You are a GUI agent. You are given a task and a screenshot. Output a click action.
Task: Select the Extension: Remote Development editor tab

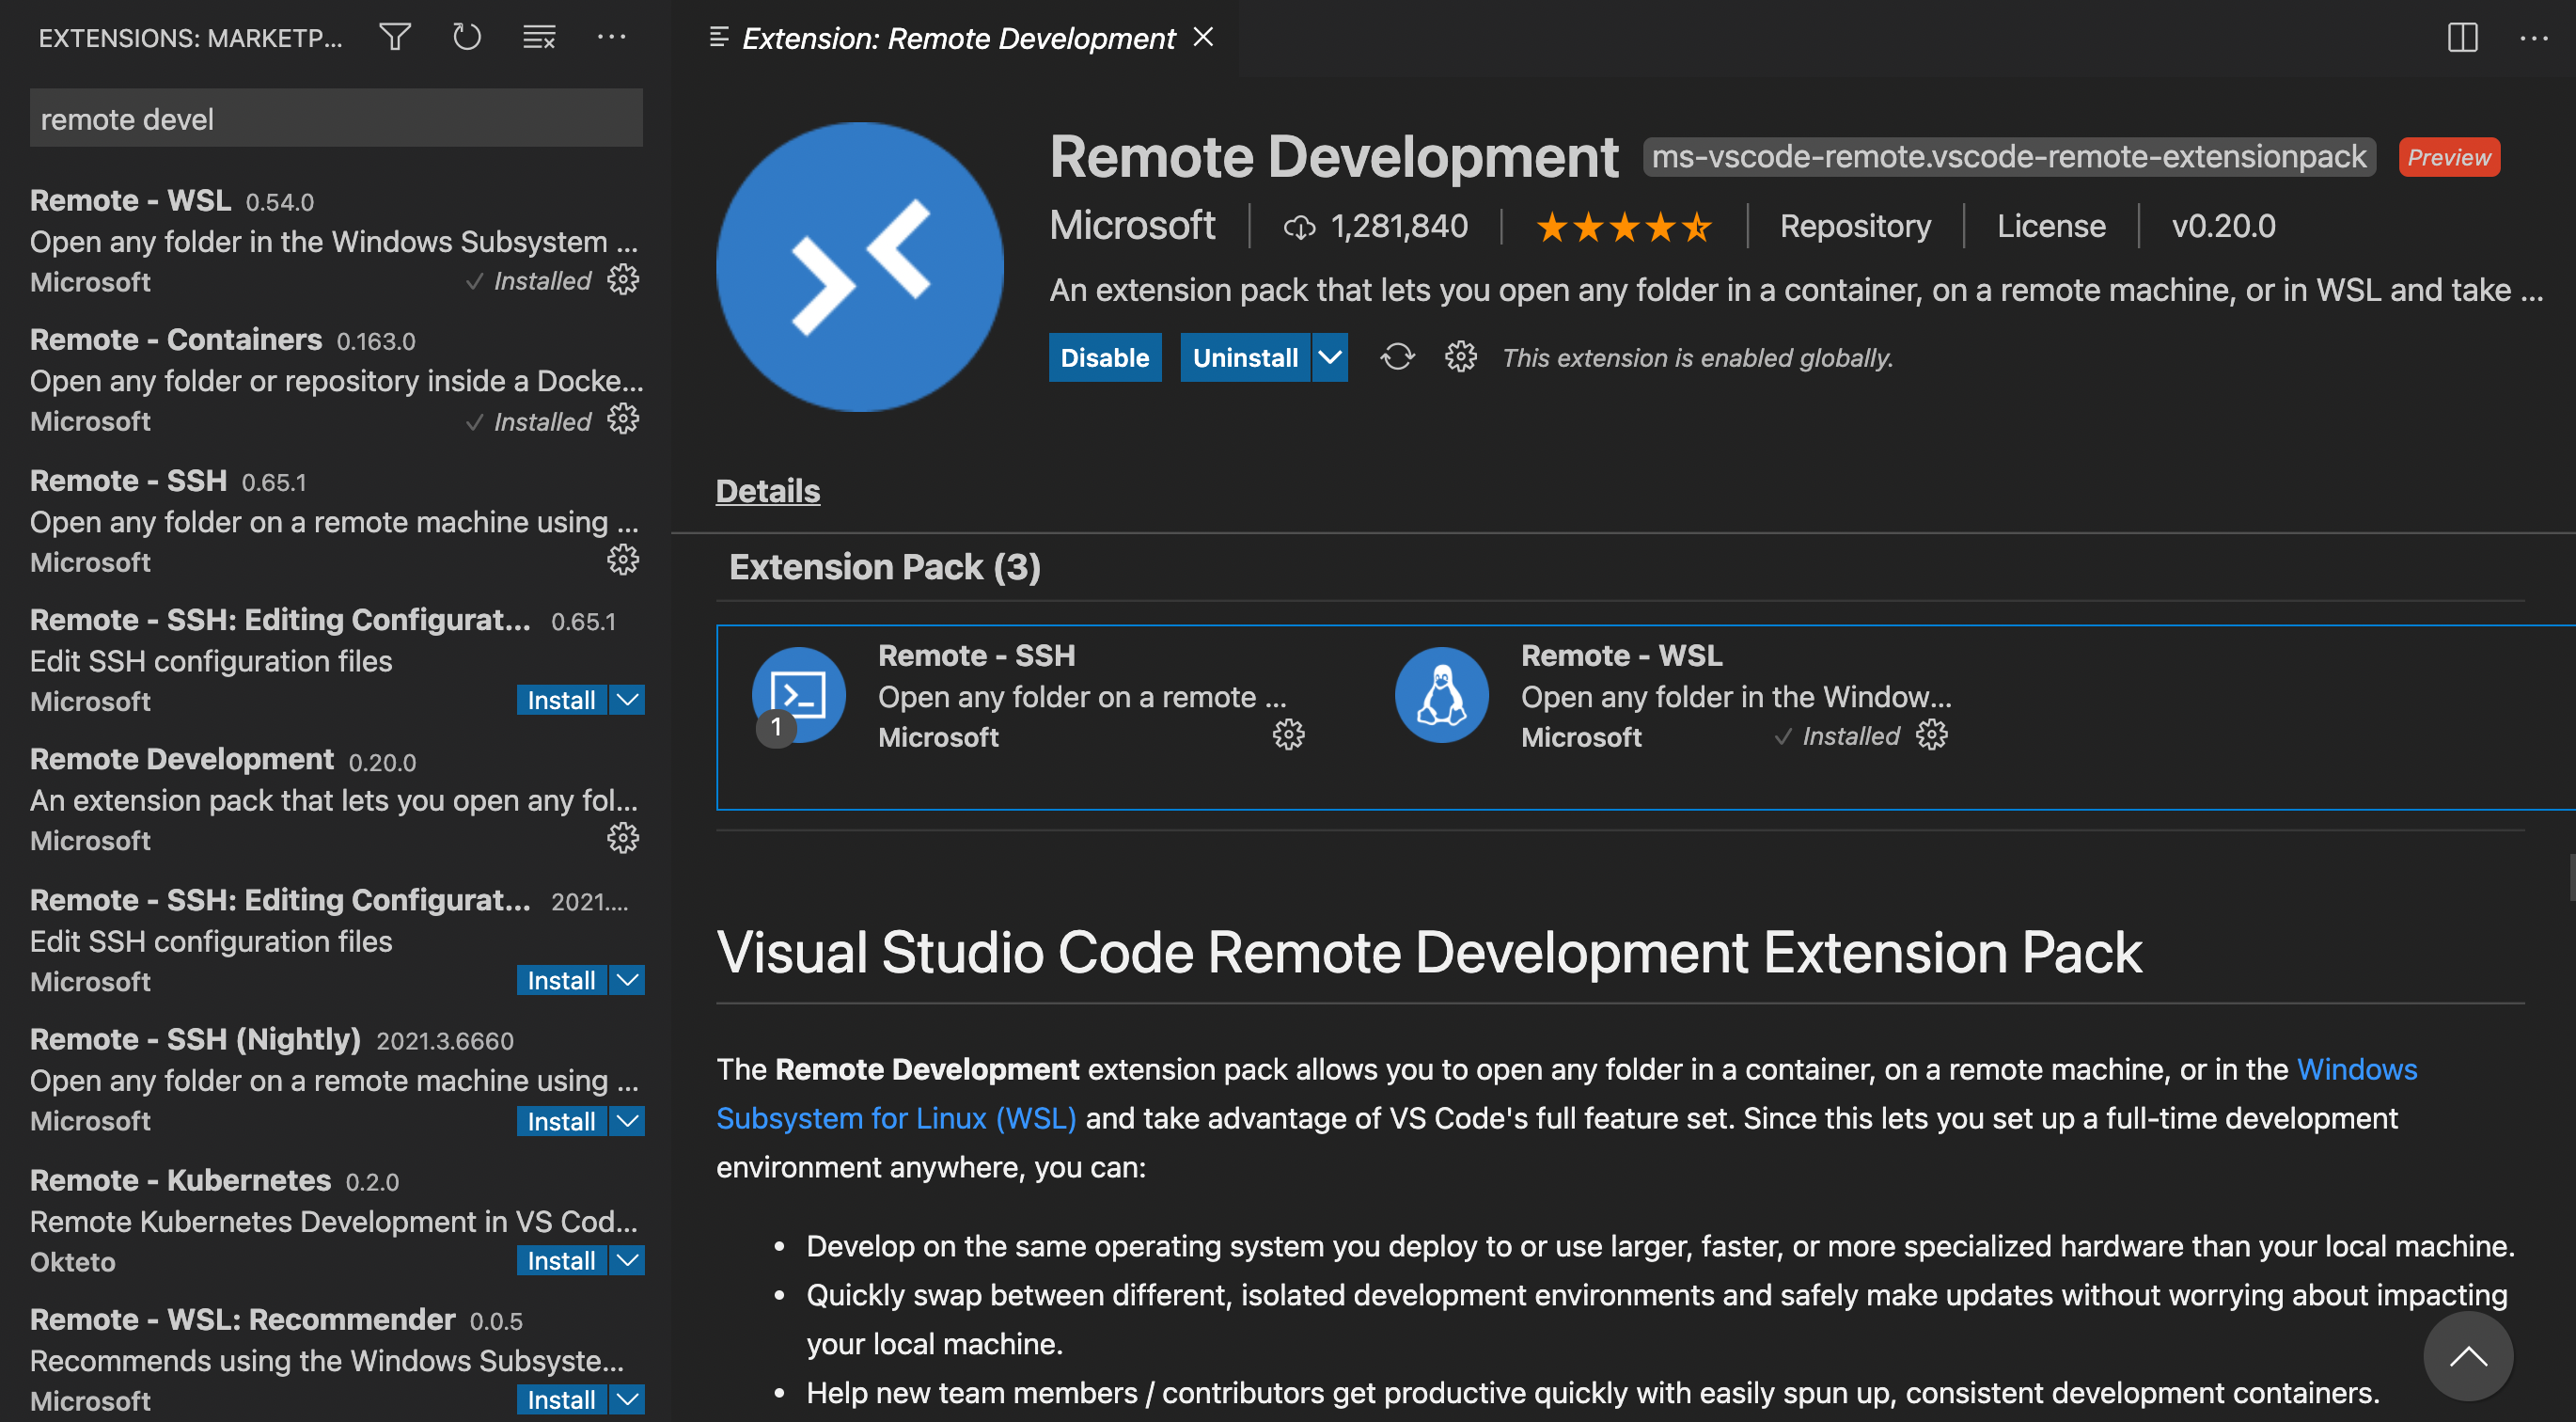pos(957,38)
